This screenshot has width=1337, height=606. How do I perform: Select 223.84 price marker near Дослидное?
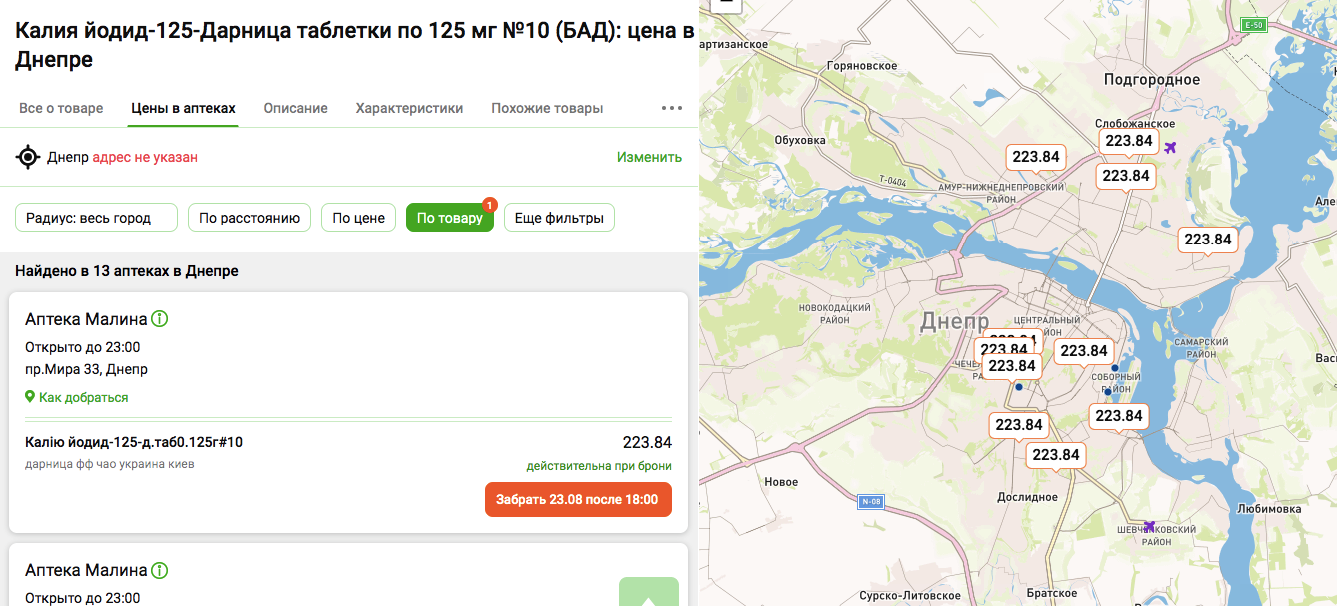point(1055,455)
